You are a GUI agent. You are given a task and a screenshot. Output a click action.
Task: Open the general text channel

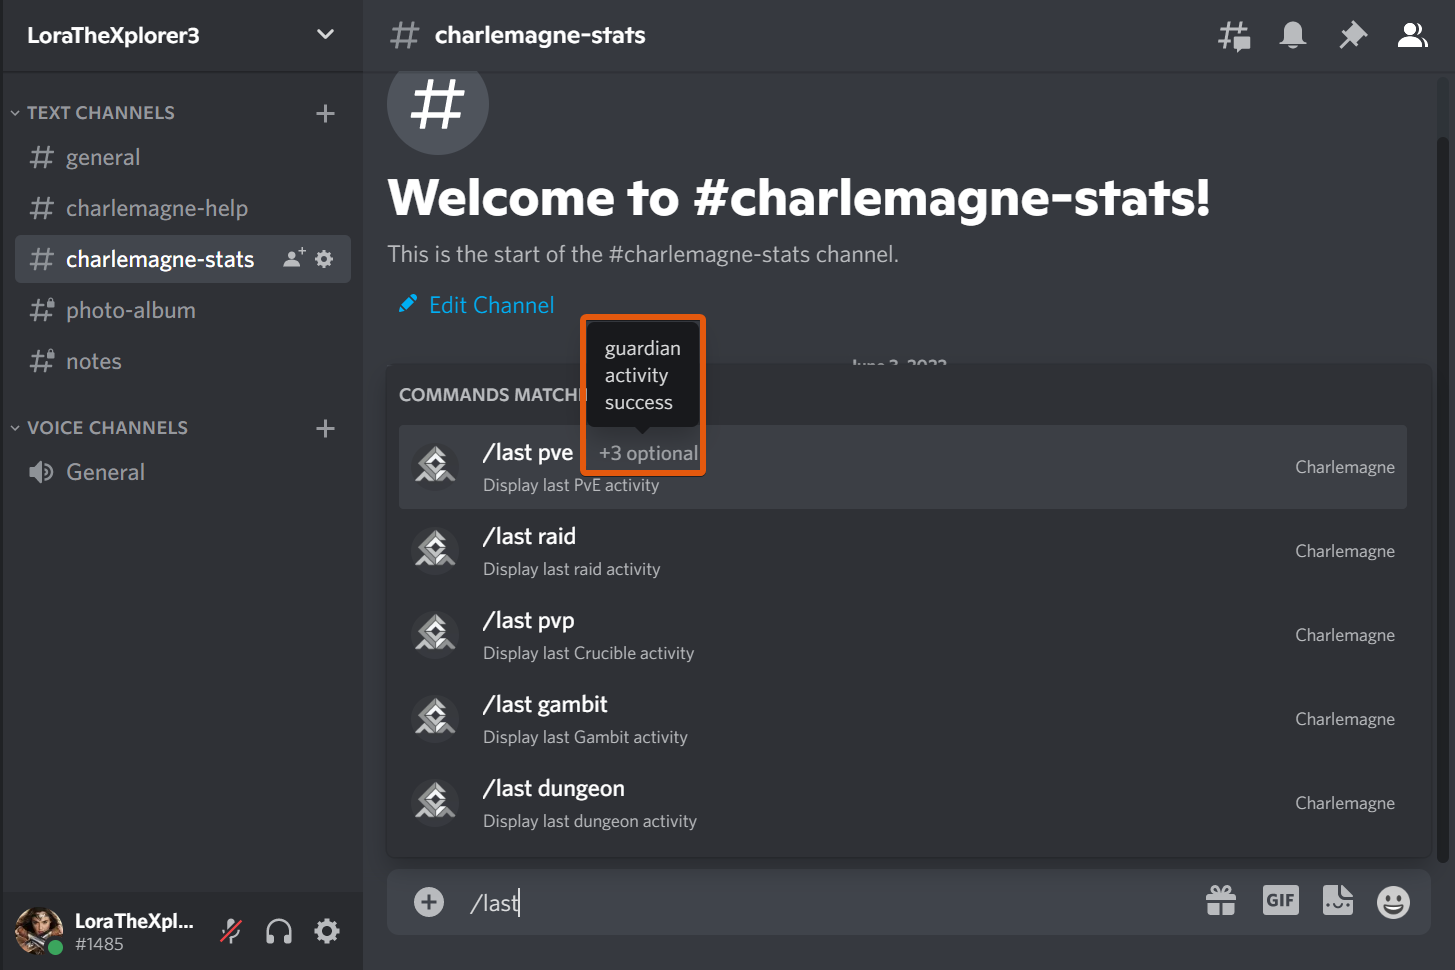(x=182, y=158)
